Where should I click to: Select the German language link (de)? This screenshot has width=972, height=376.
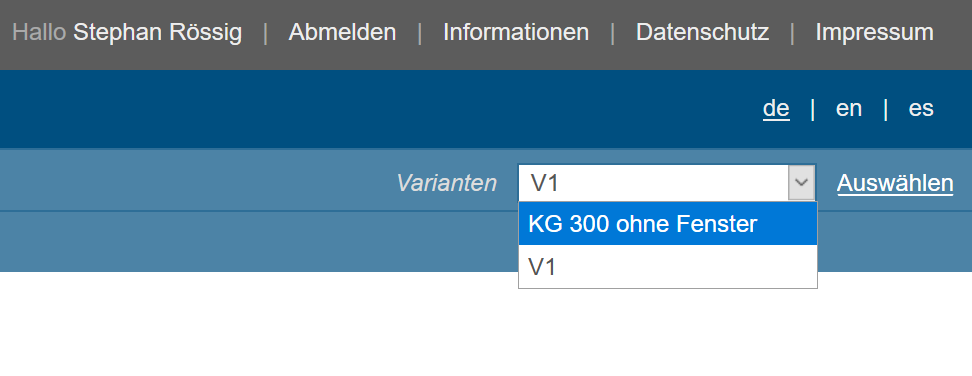point(776,108)
